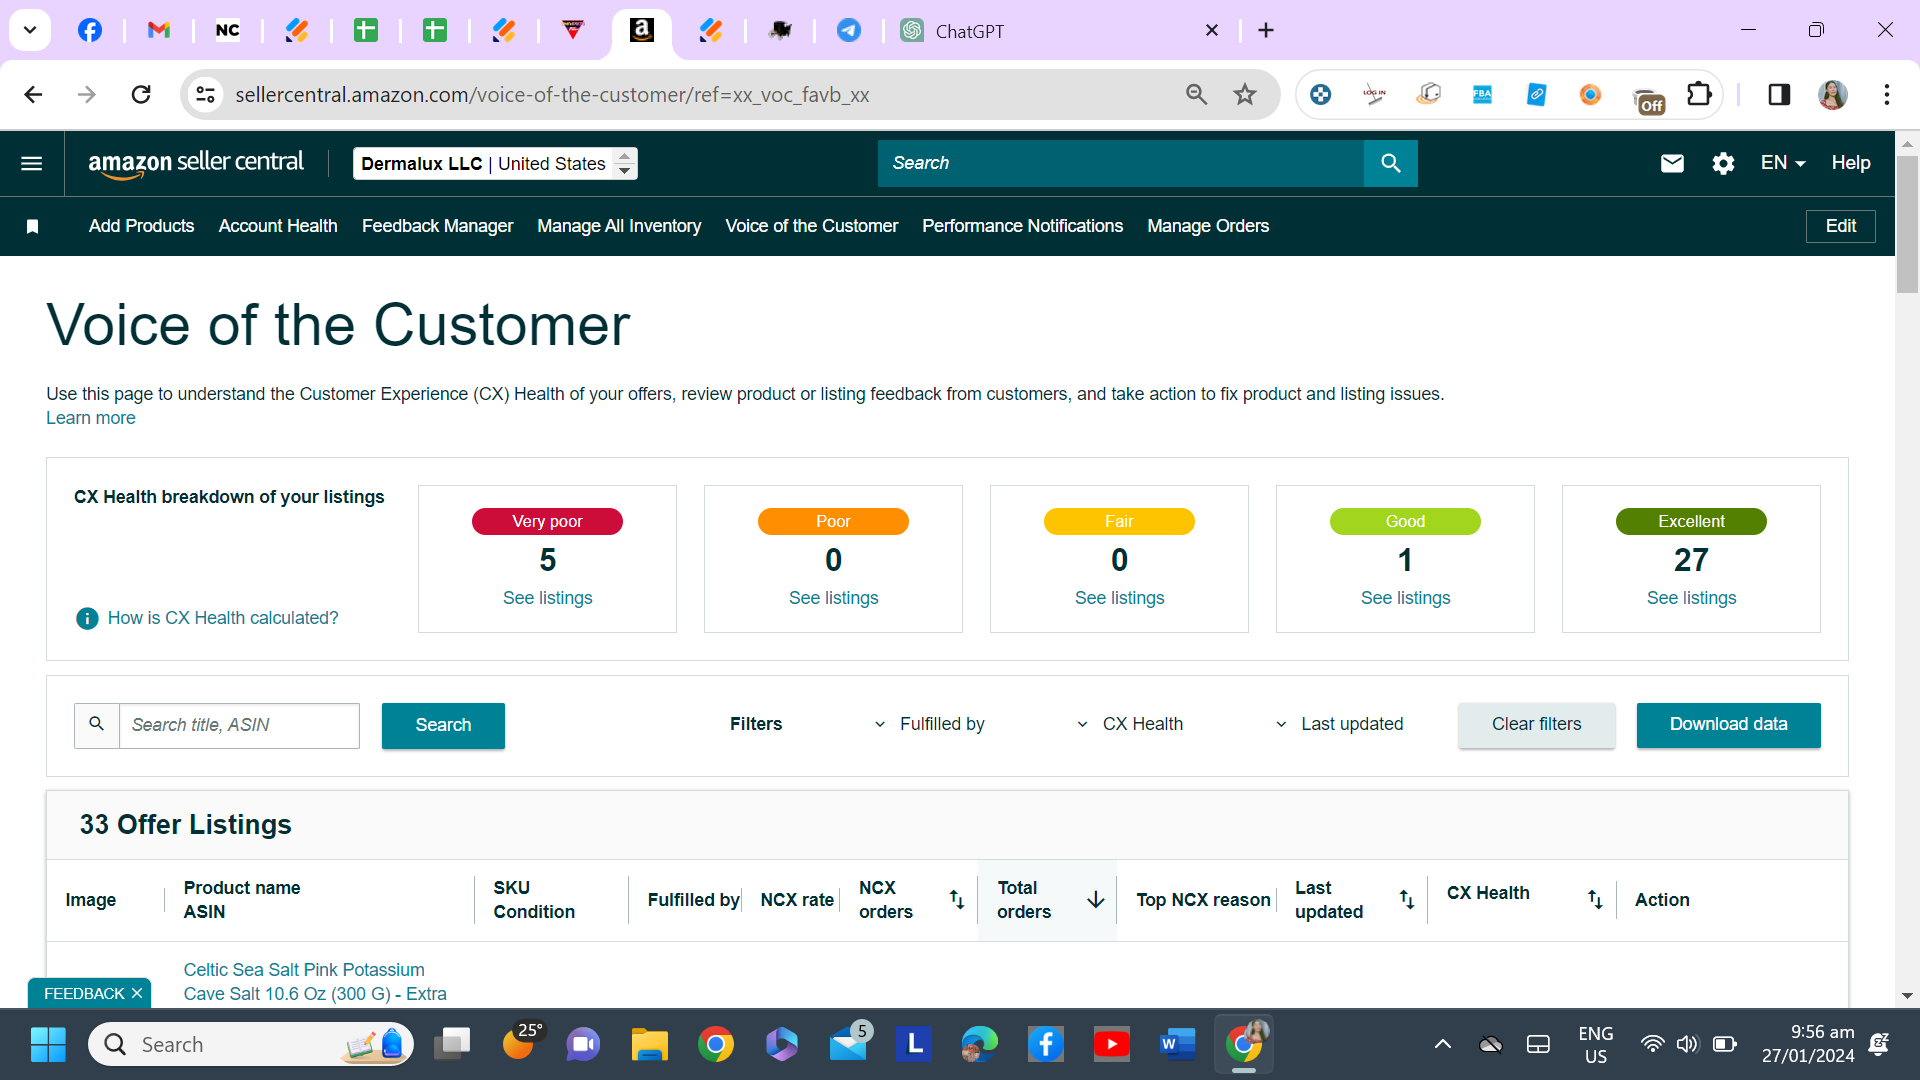Click Clear filters button
Image resolution: width=1920 pixels, height=1080 pixels.
[x=1536, y=725]
